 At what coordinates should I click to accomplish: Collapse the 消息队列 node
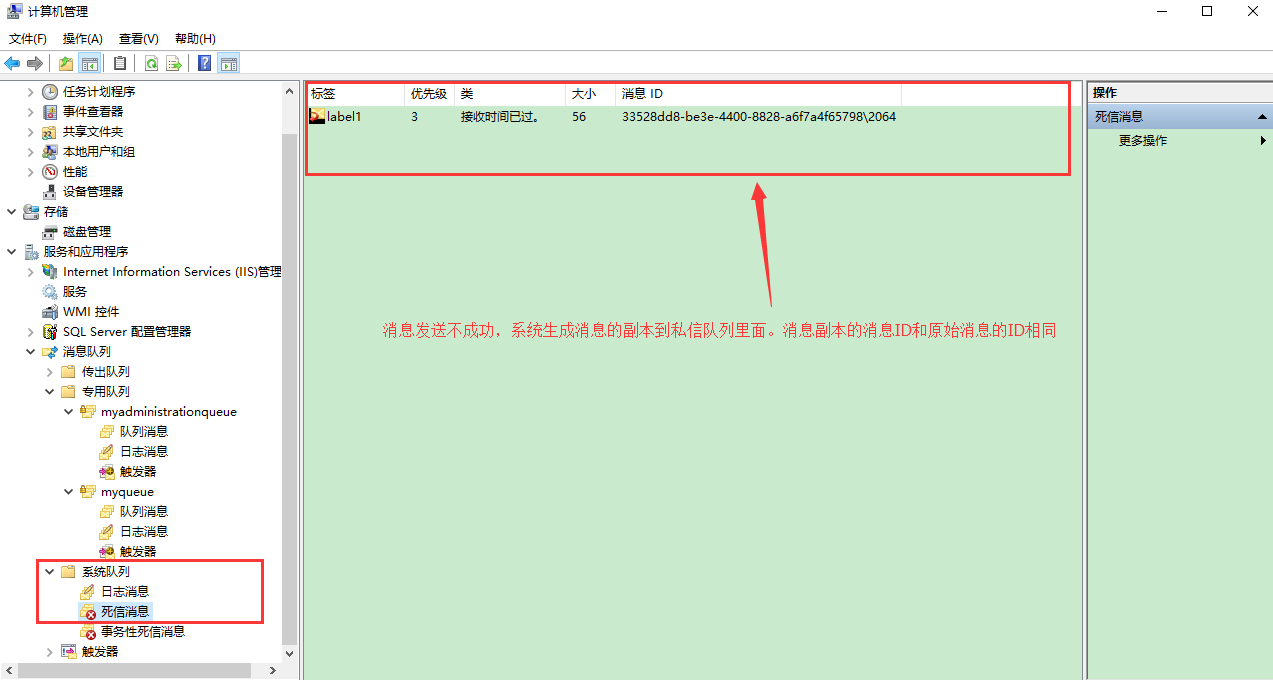pos(30,351)
